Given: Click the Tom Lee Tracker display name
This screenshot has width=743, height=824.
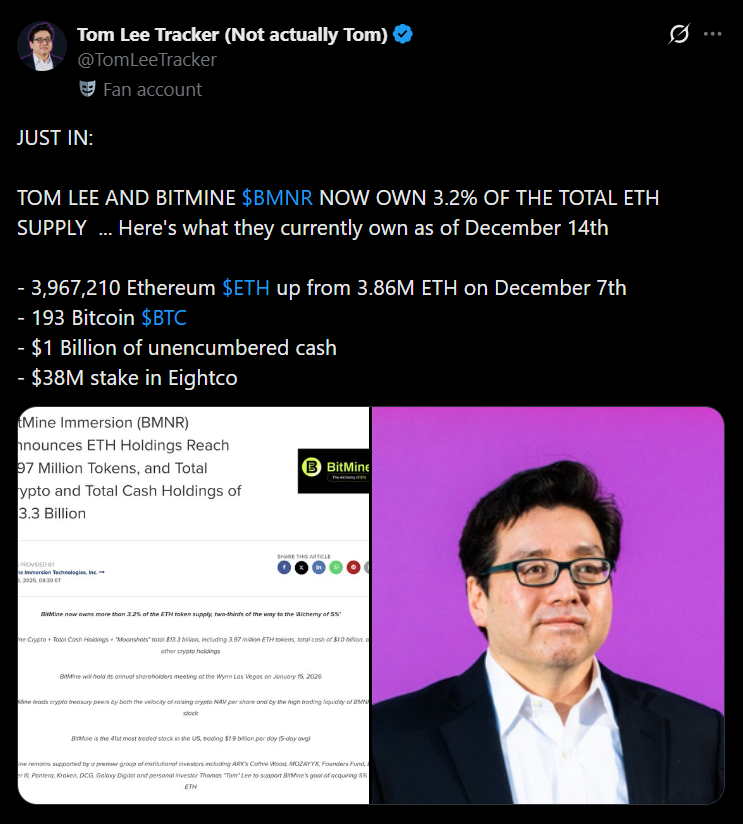Looking at the screenshot, I should 232,35.
